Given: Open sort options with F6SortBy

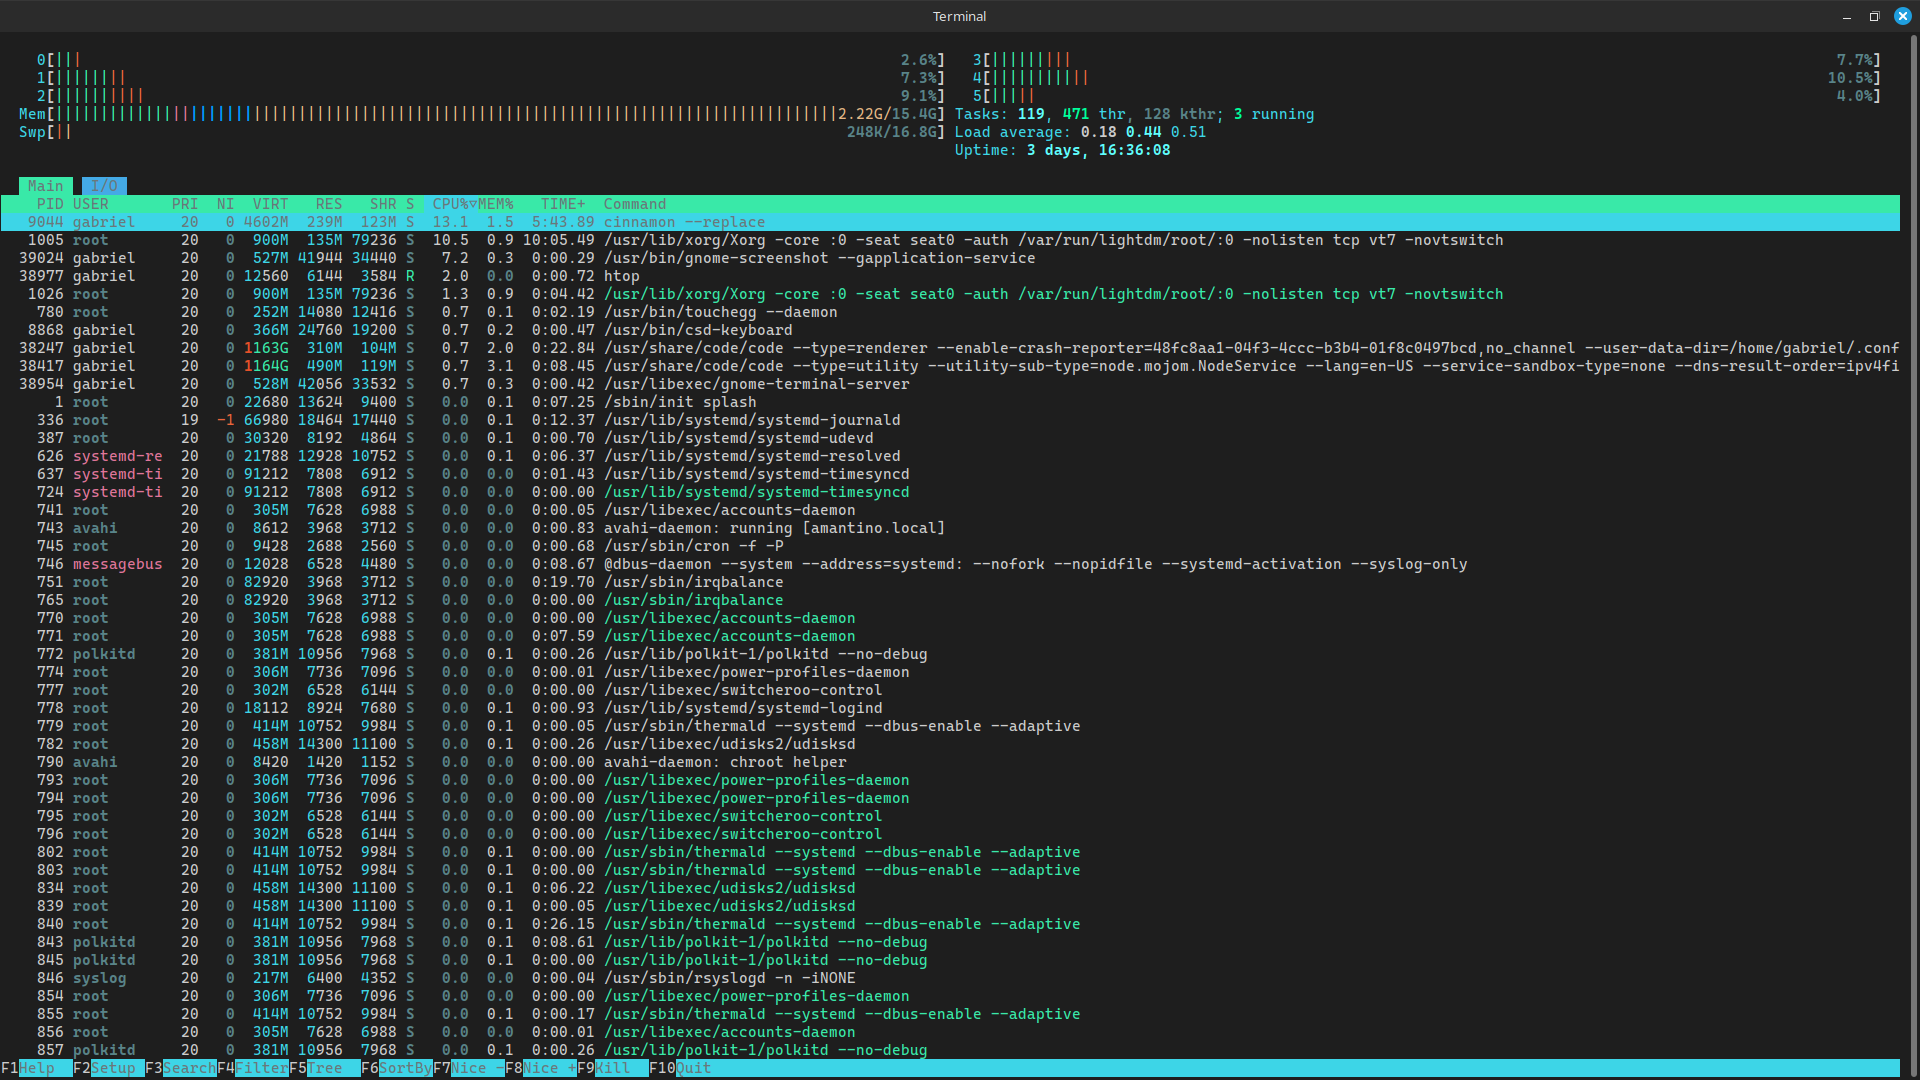Looking at the screenshot, I should point(398,1068).
